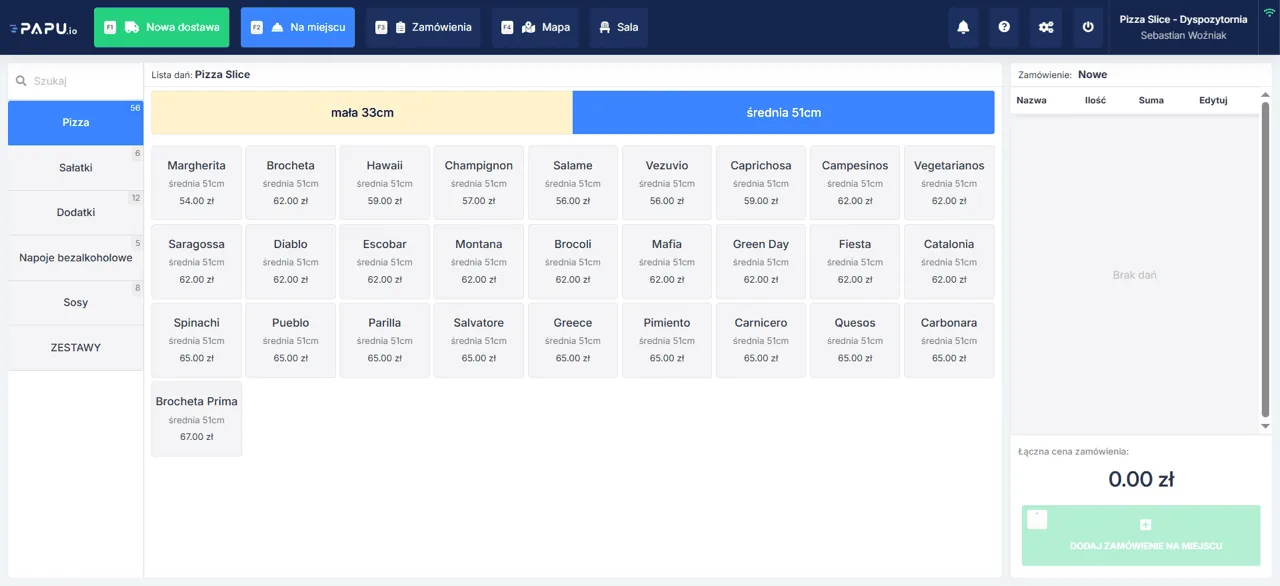Add Margherita pizza to order

[x=196, y=183]
